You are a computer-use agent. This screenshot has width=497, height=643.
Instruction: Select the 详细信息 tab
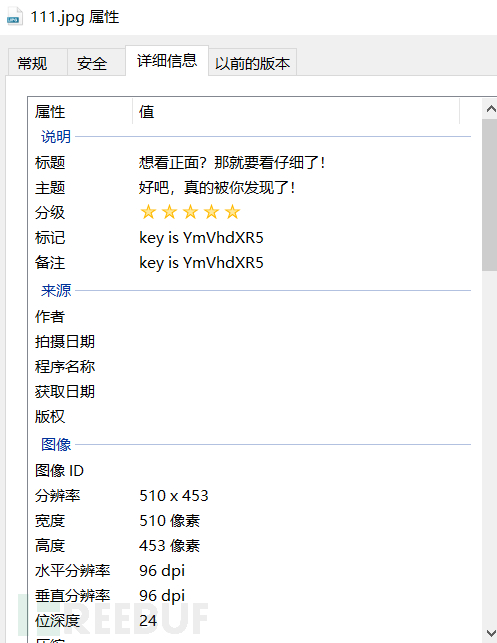coord(167,61)
